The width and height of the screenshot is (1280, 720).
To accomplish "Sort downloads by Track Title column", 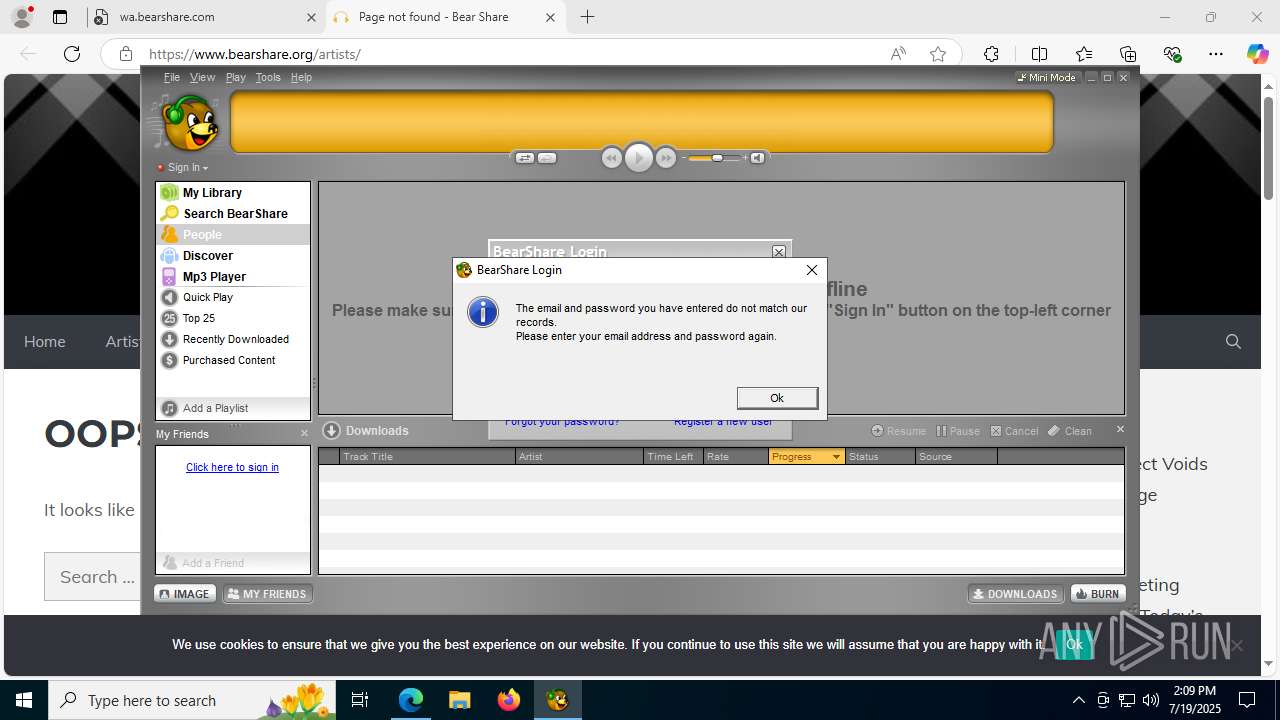I will [427, 456].
